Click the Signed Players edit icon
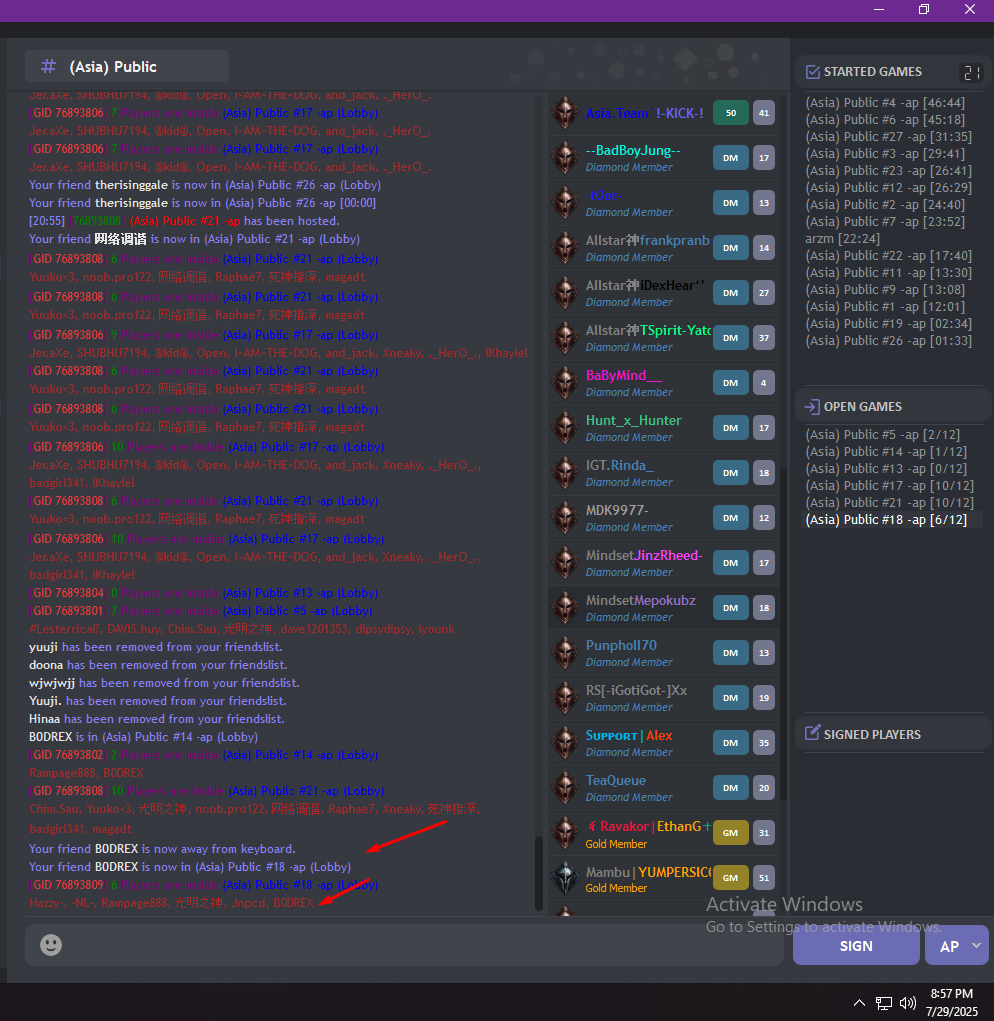 tap(812, 733)
